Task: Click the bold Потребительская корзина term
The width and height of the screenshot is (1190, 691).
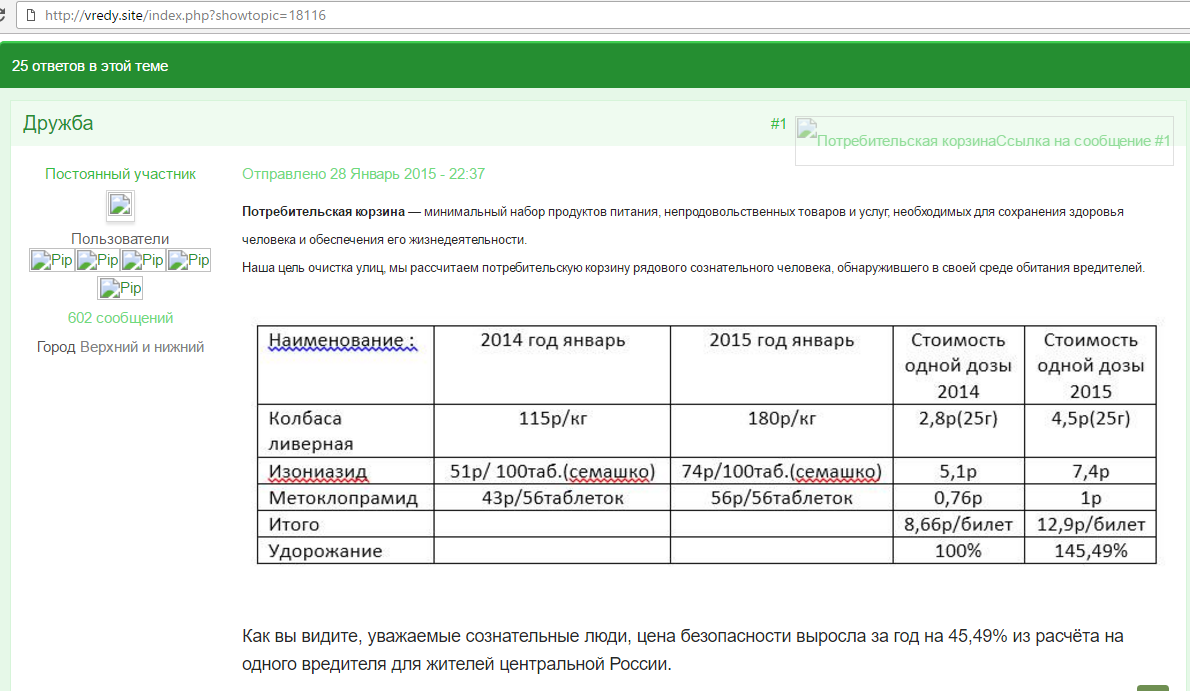Action: (x=323, y=212)
